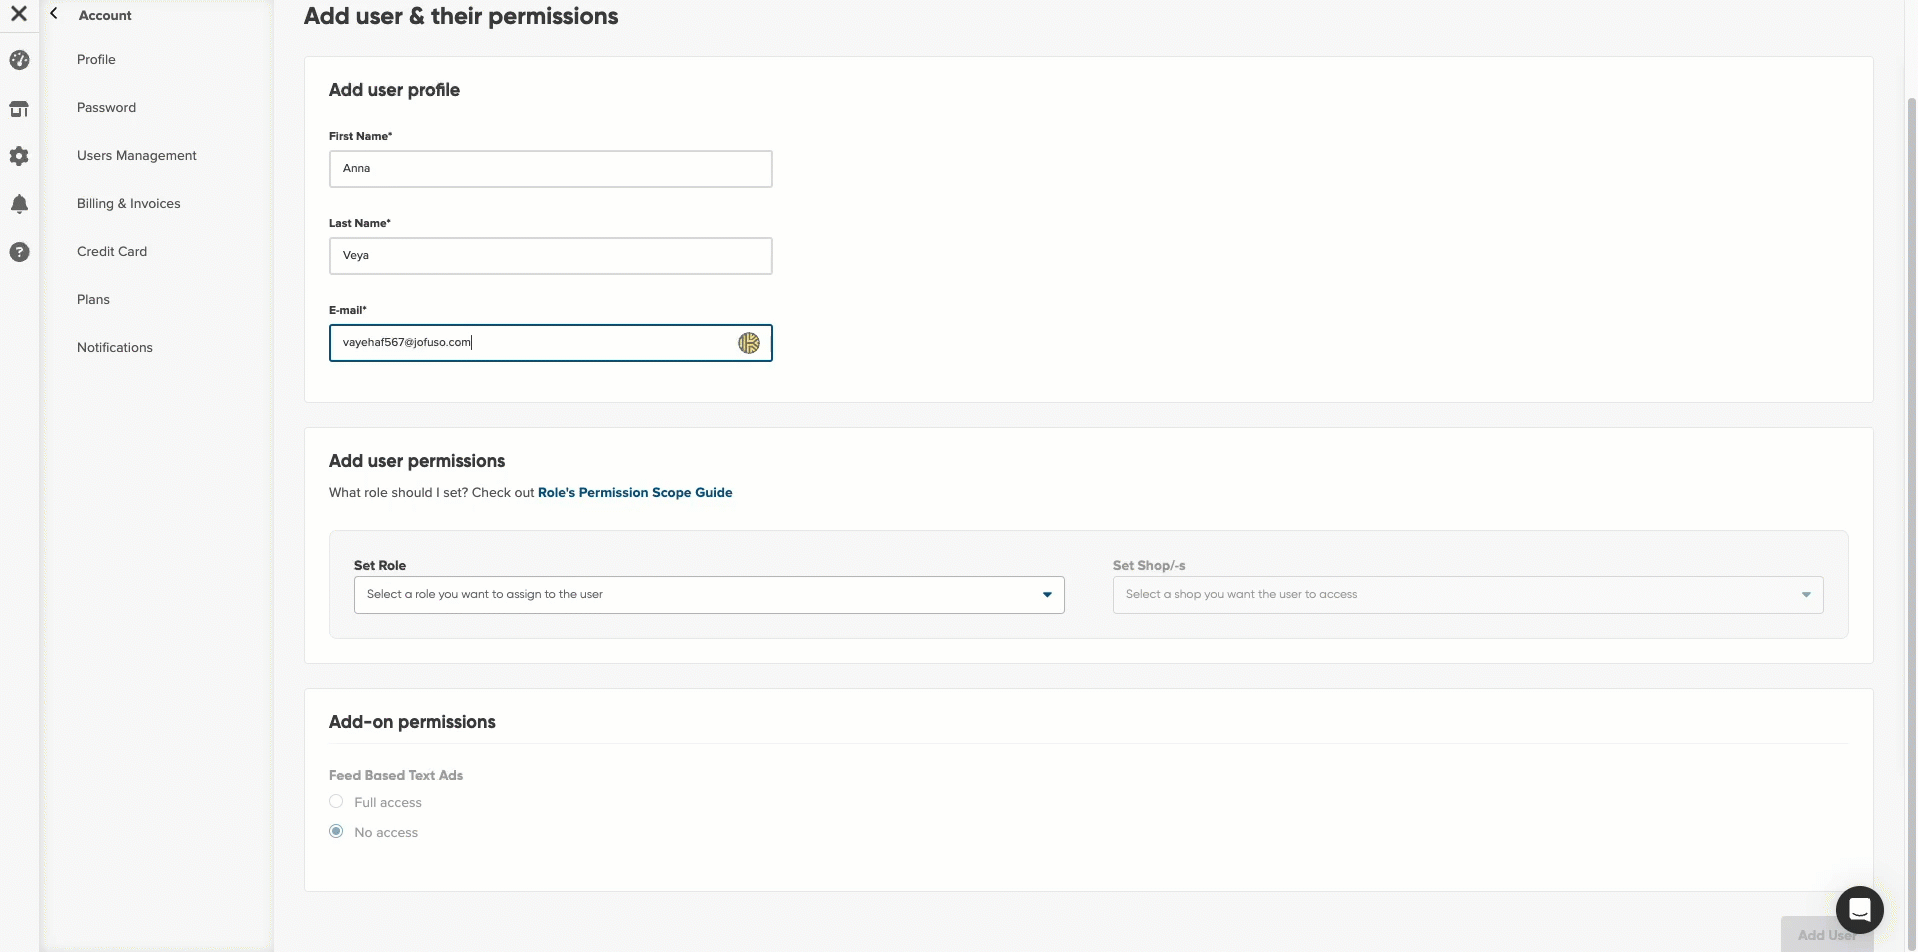1918x952 pixels.
Task: Open the Password menu item
Action: 106,108
